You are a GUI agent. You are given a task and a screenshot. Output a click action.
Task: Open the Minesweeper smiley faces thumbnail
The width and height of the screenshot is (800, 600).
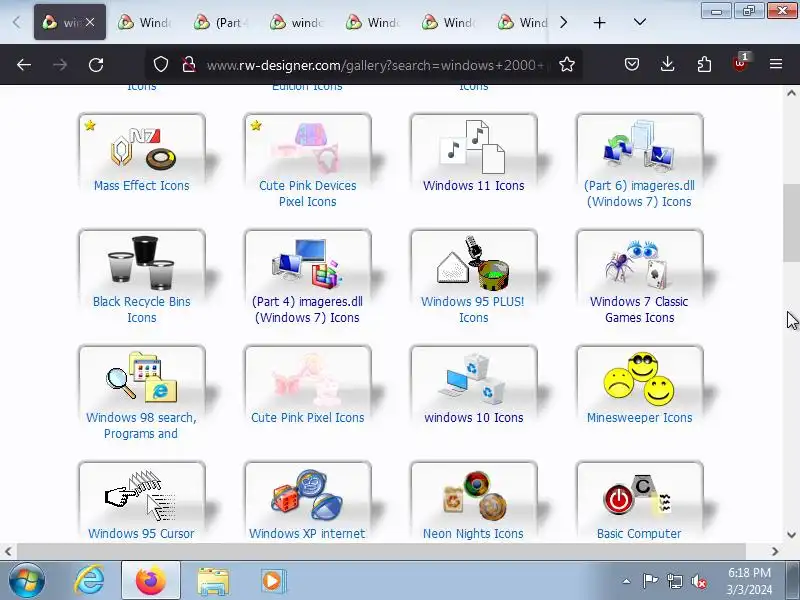click(640, 378)
